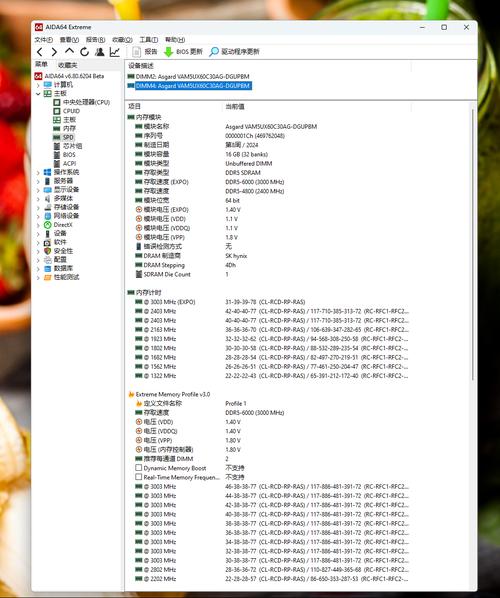Click the 数据库 database icon

point(48,268)
